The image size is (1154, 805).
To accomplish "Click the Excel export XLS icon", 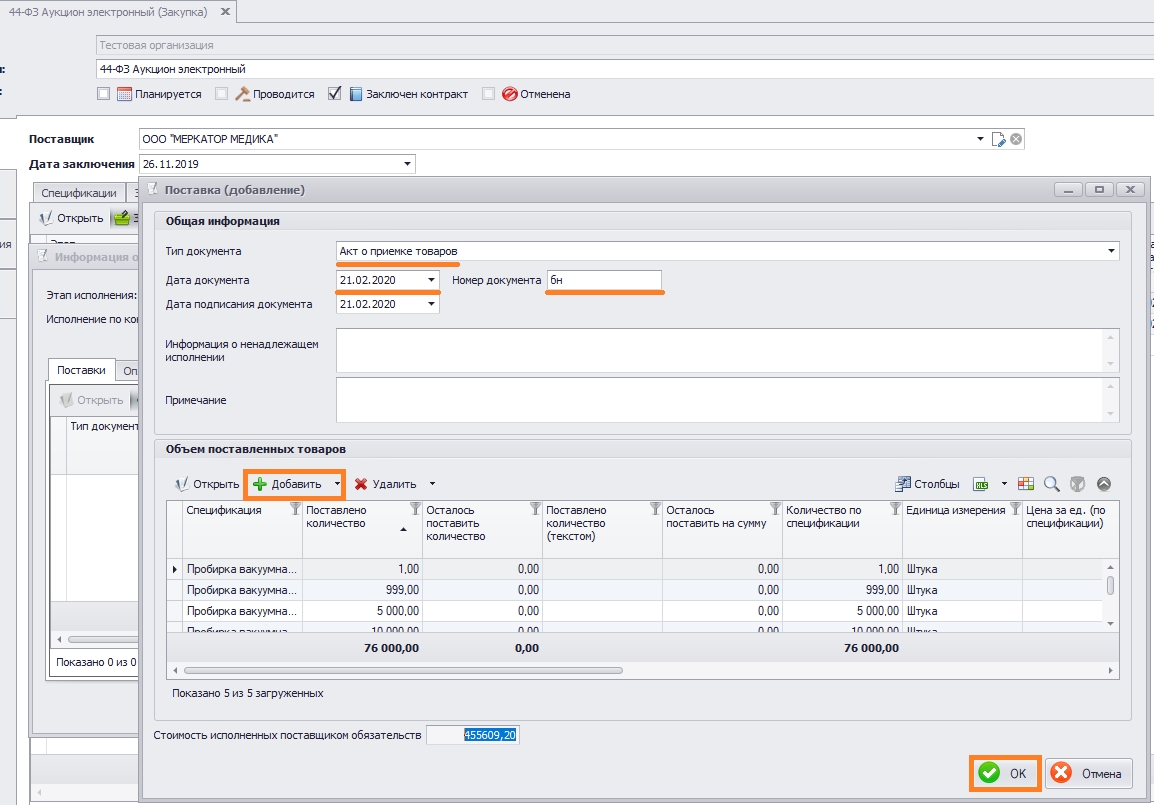I will point(981,484).
